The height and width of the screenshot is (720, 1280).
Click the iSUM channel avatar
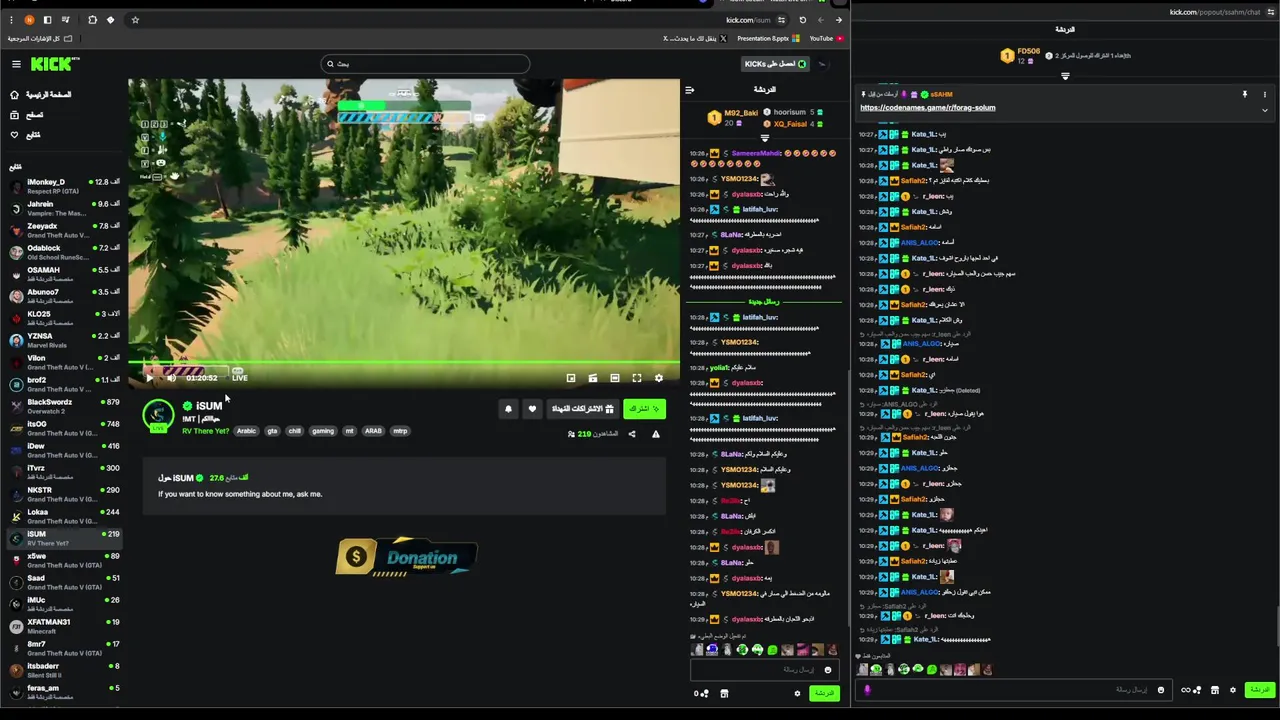158,415
